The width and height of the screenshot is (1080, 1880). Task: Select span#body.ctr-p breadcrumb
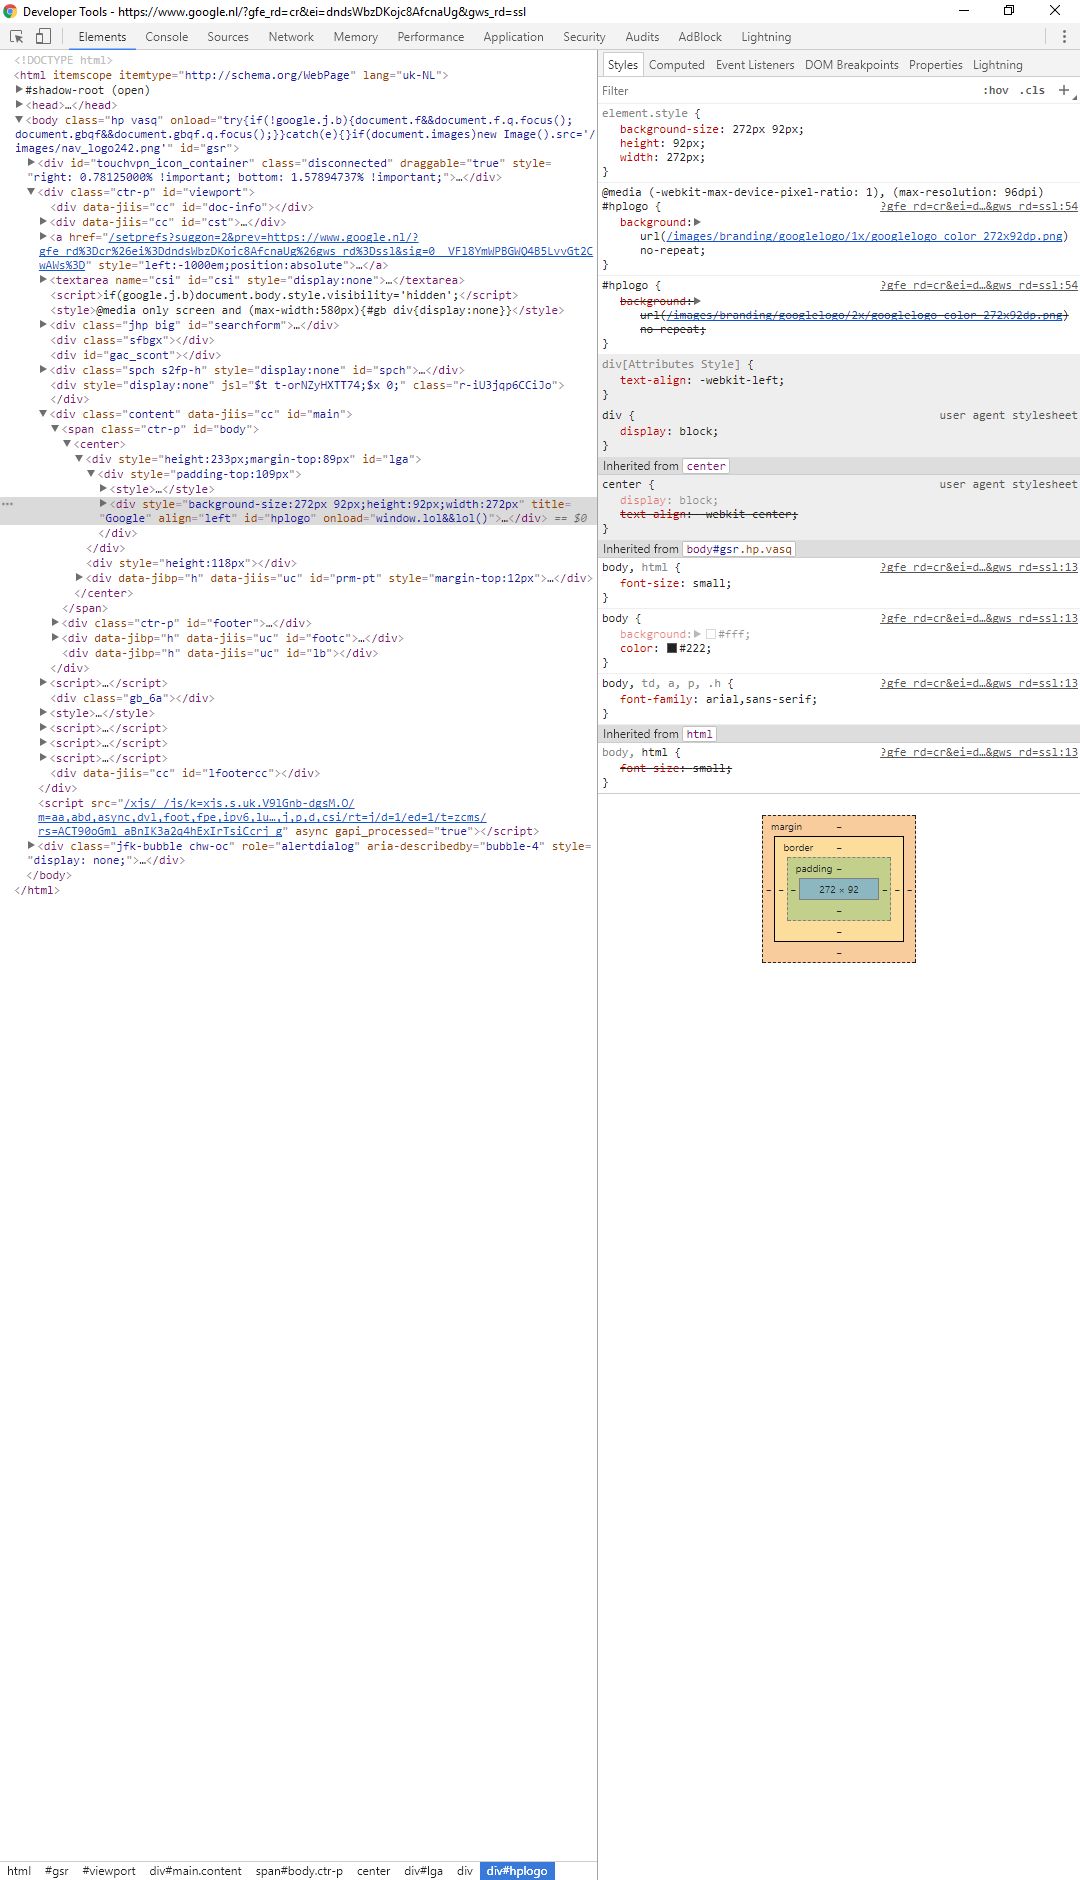point(299,1871)
